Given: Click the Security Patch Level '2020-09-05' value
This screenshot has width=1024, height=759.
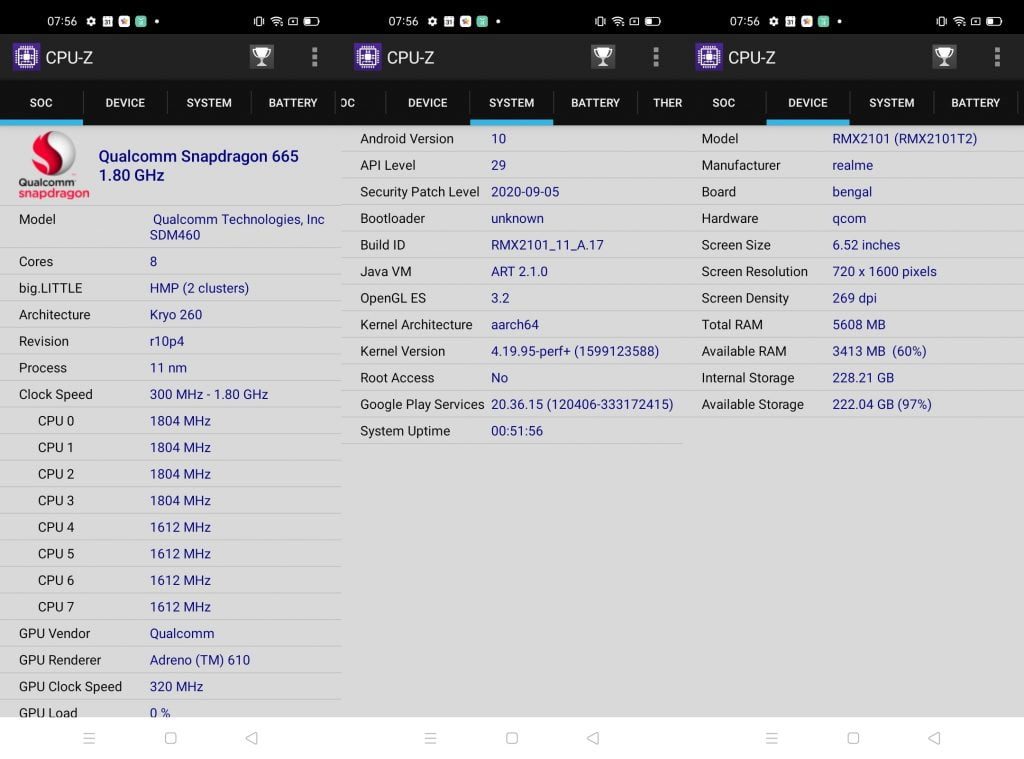Looking at the screenshot, I should 525,192.
